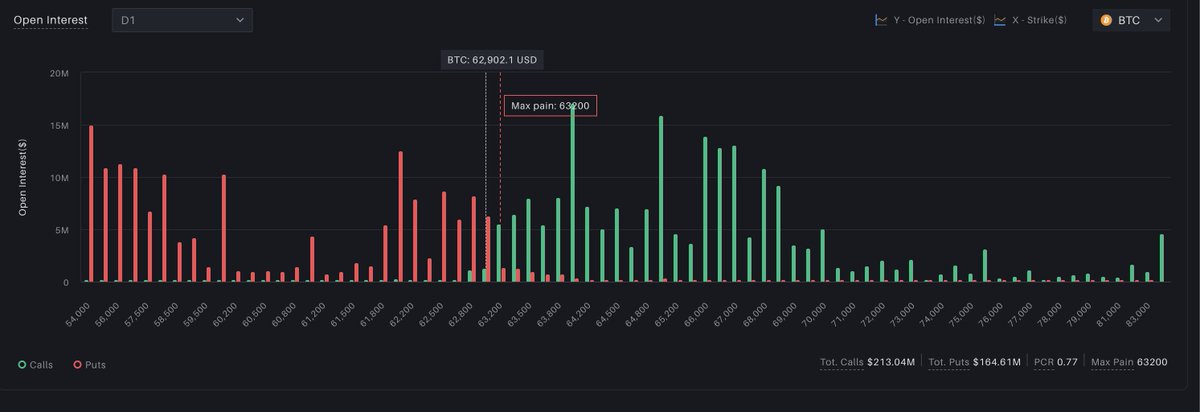1200x412 pixels.
Task: Click the 'Tot. Calls' label
Action: [842, 362]
